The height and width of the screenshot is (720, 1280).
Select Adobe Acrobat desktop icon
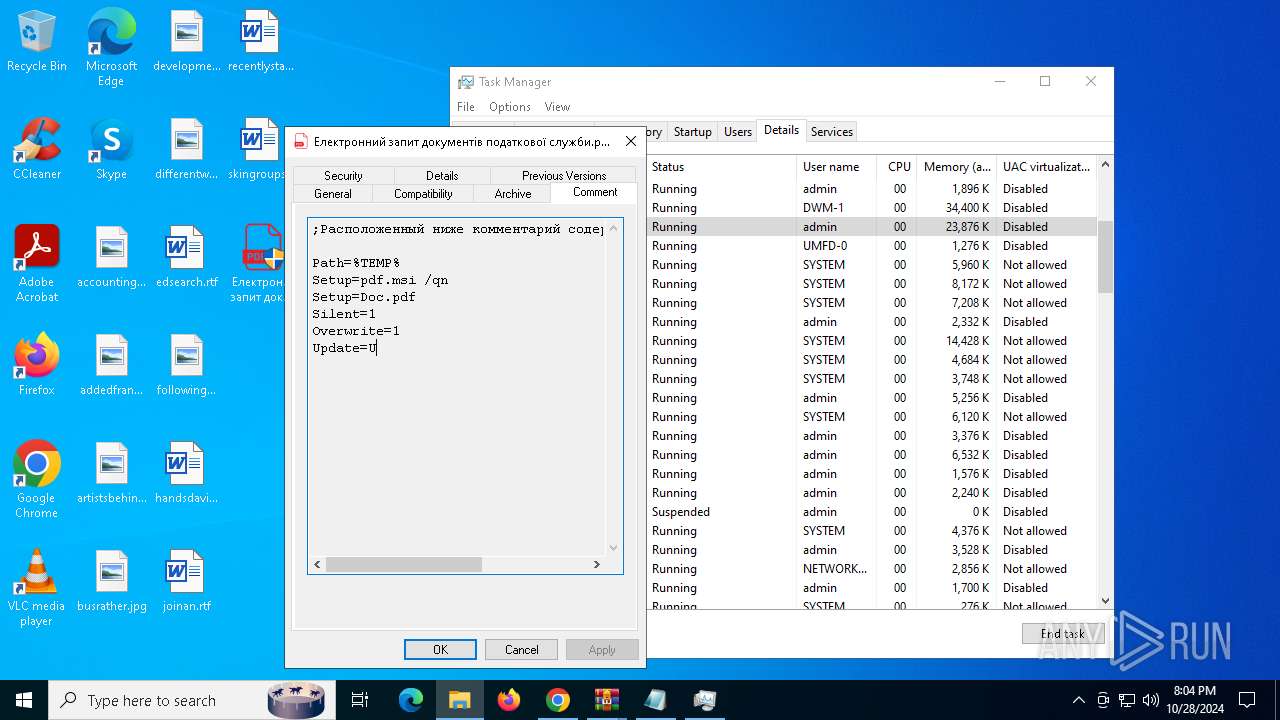pos(37,264)
